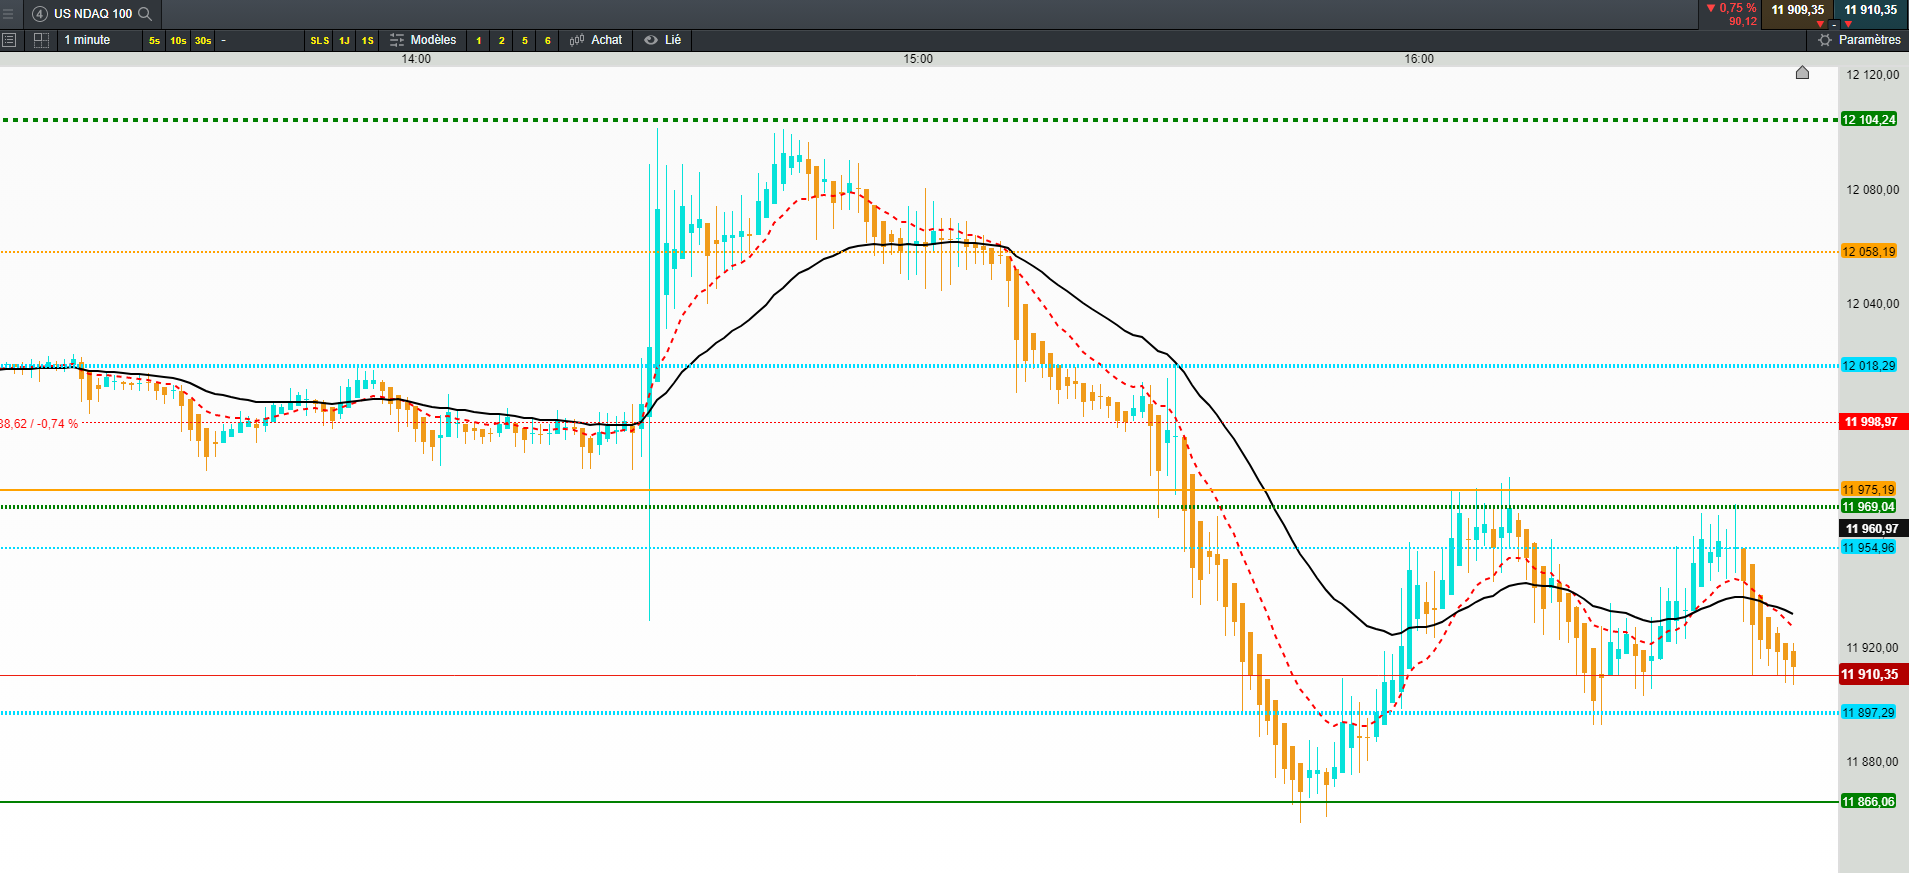Click the Achat candlestick buy icon
This screenshot has height=873, width=1909.
tap(577, 40)
